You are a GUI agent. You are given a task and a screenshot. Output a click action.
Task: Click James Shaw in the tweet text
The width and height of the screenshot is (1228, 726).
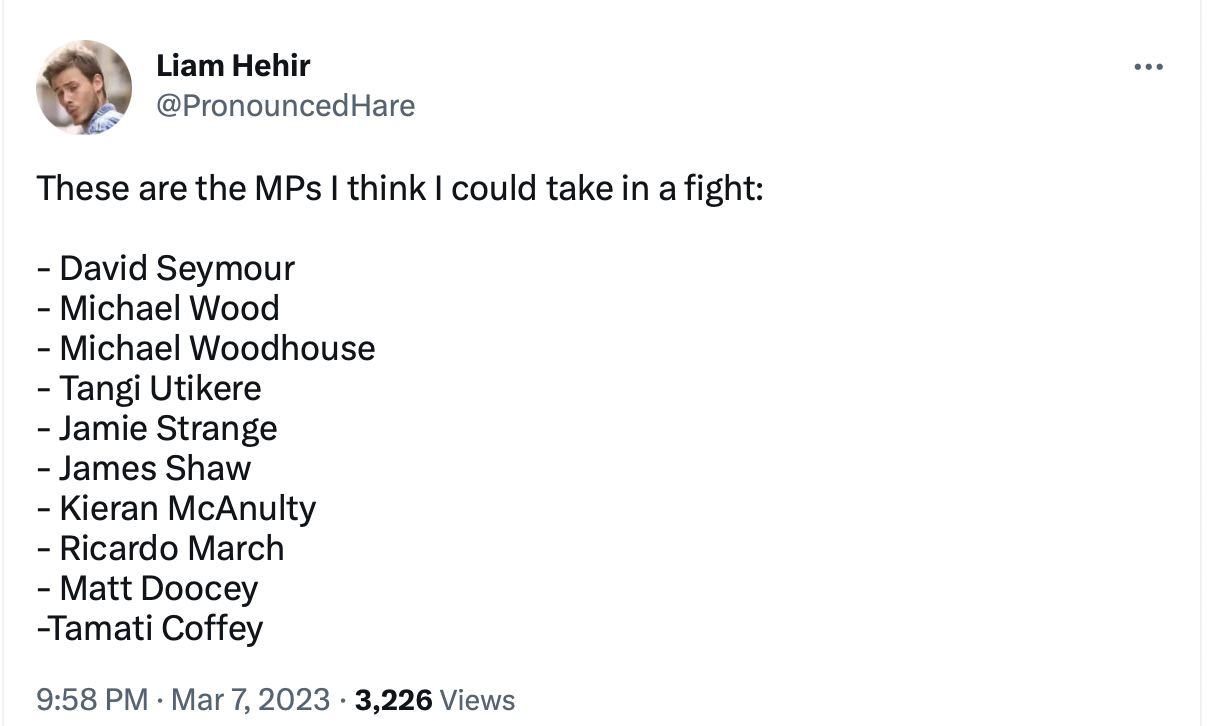click(x=155, y=468)
